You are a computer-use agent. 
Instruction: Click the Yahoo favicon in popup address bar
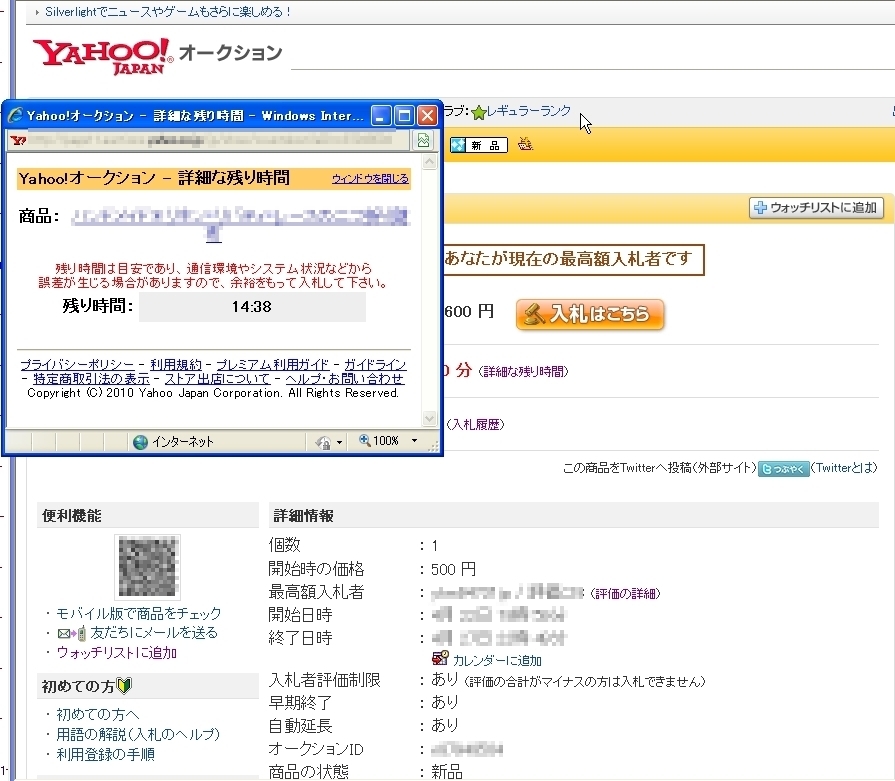coord(18,140)
